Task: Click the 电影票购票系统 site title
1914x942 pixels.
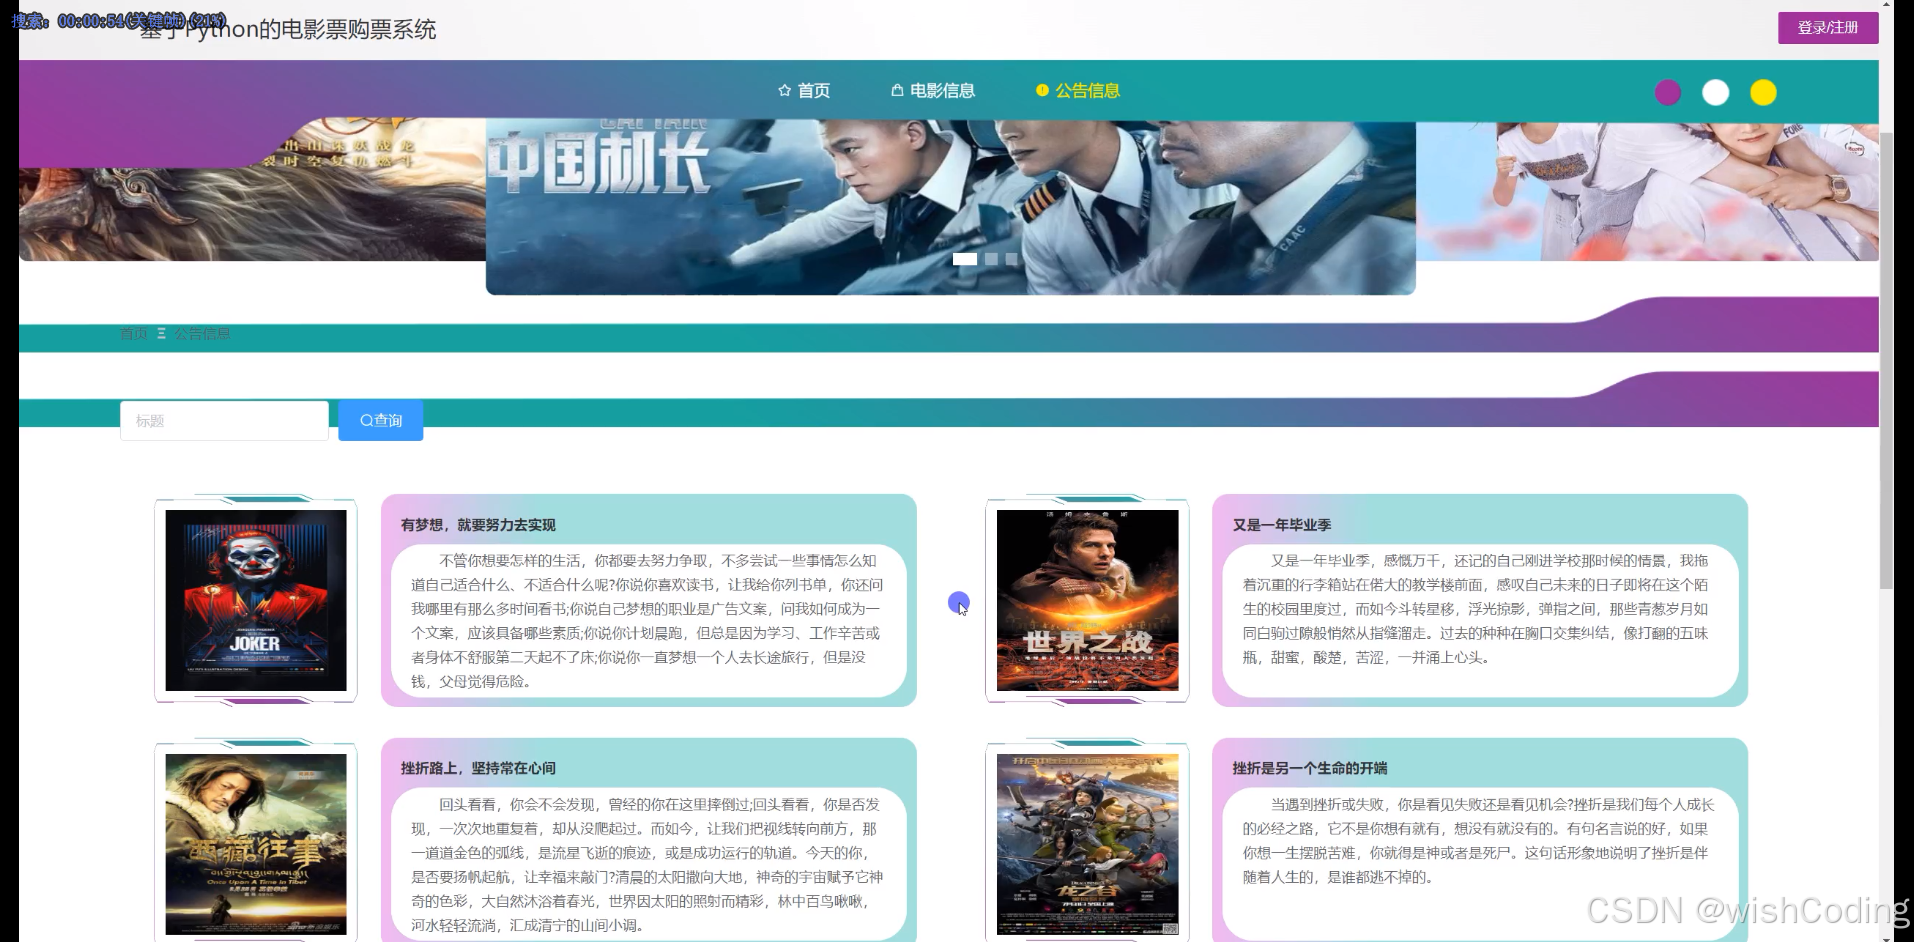Action: click(x=290, y=29)
